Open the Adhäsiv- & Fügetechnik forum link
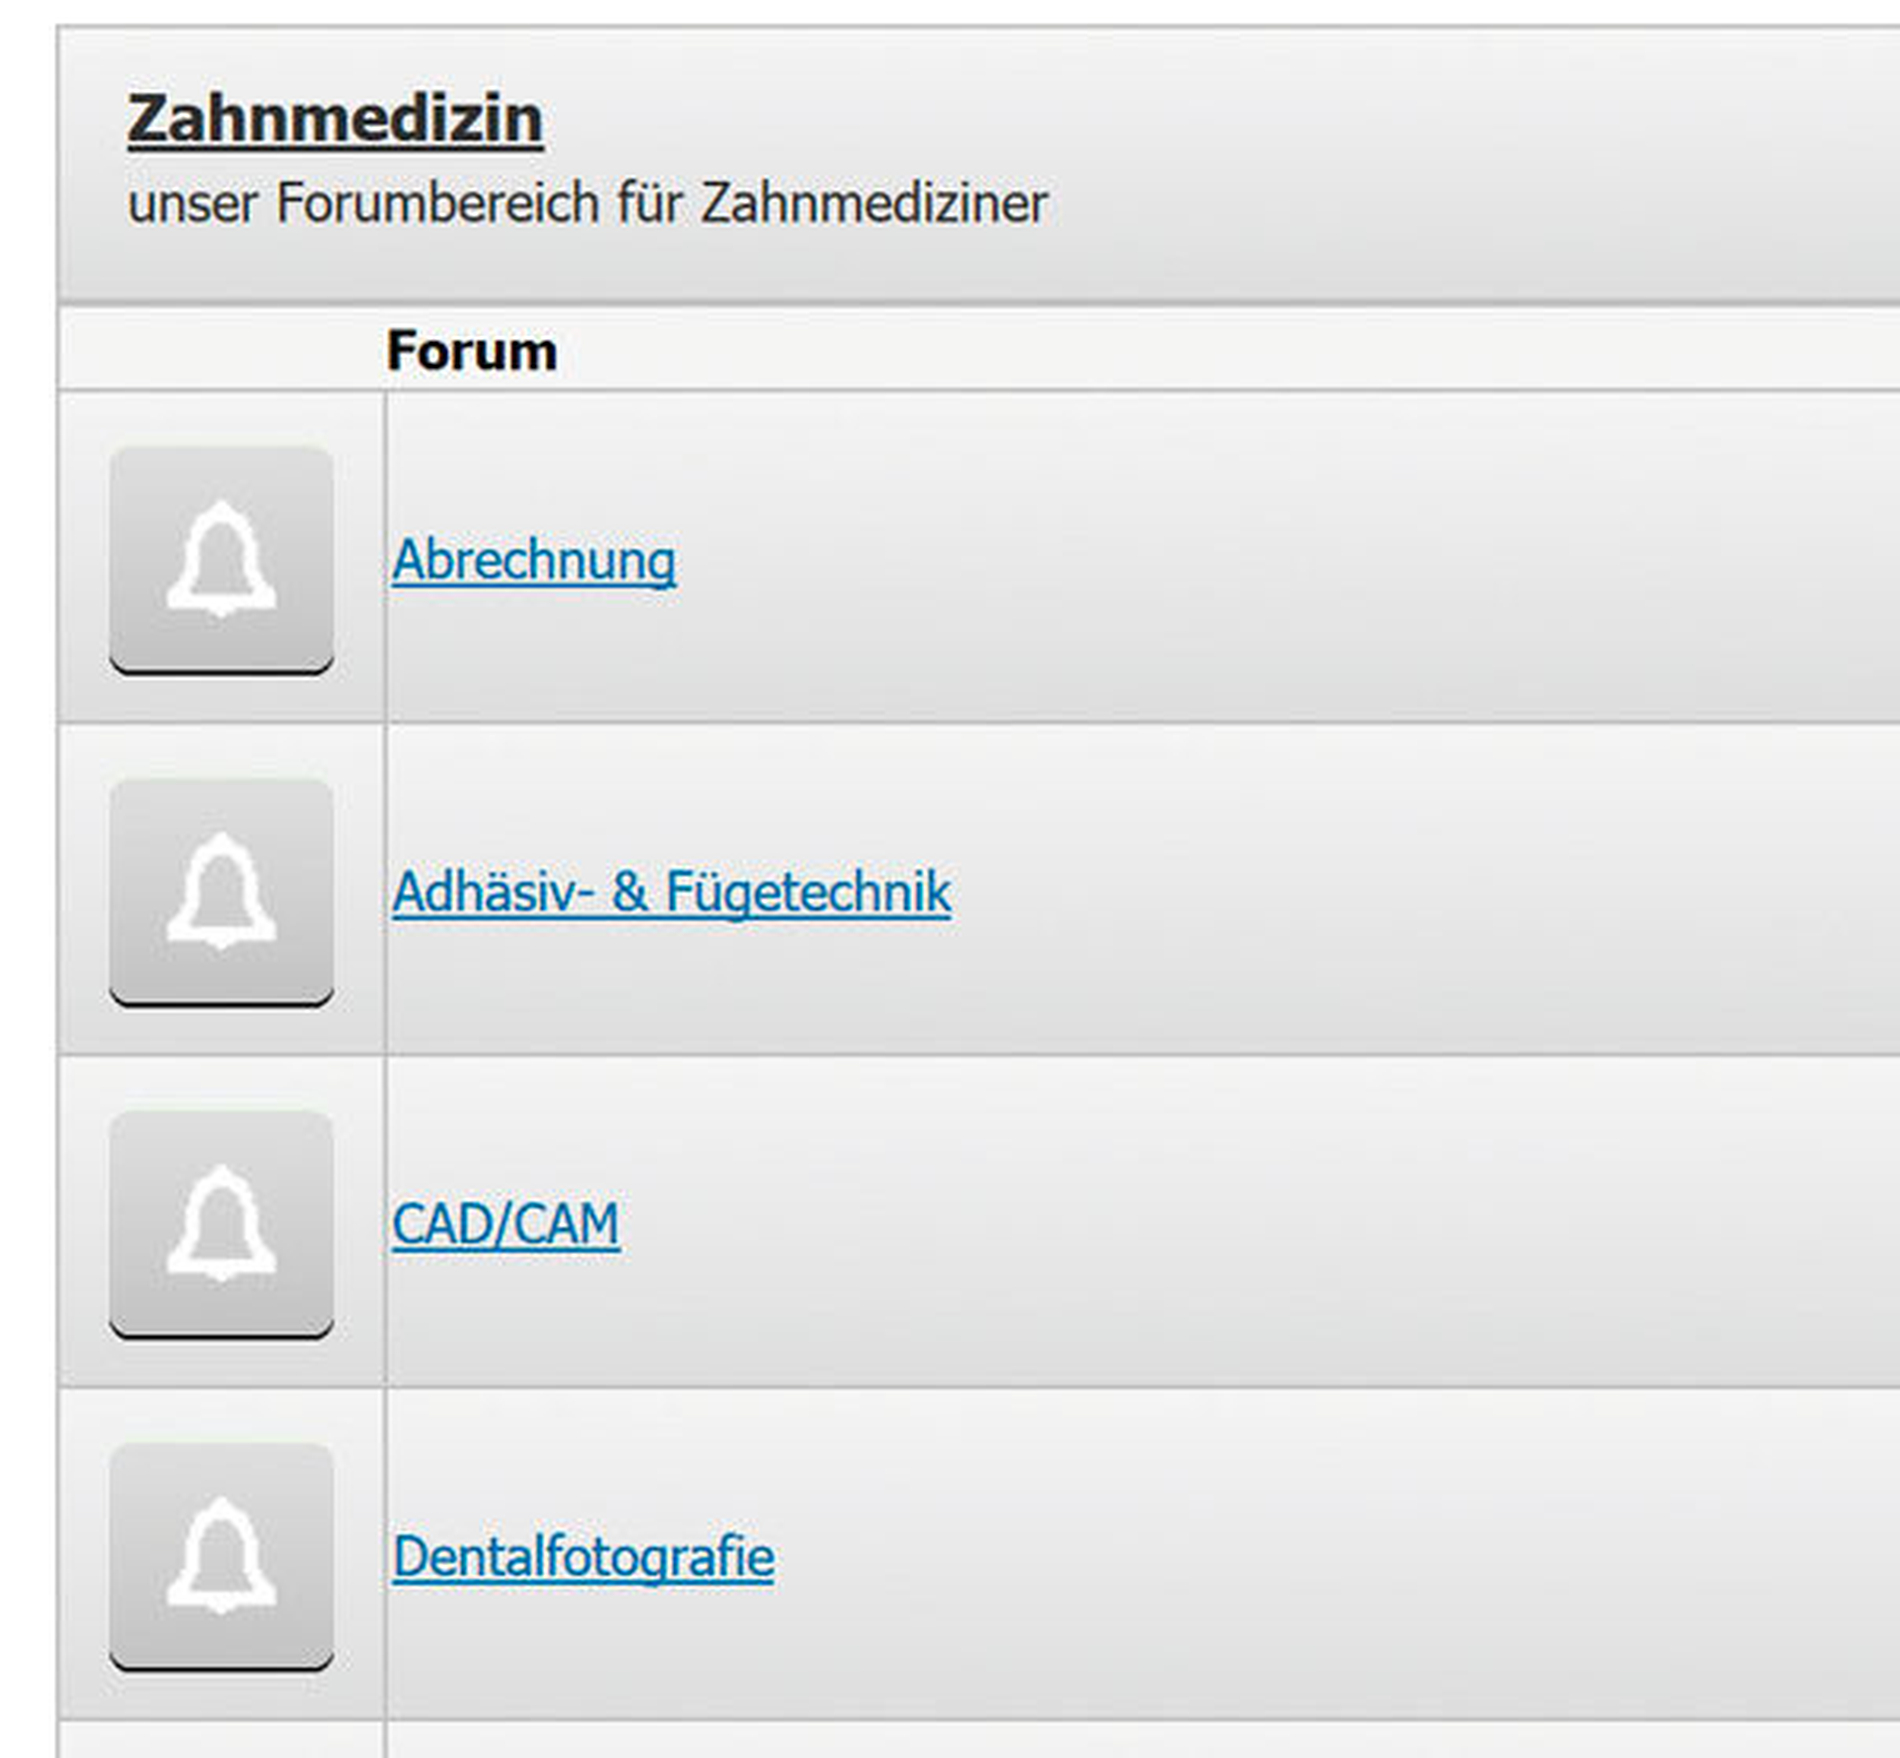 click(671, 892)
